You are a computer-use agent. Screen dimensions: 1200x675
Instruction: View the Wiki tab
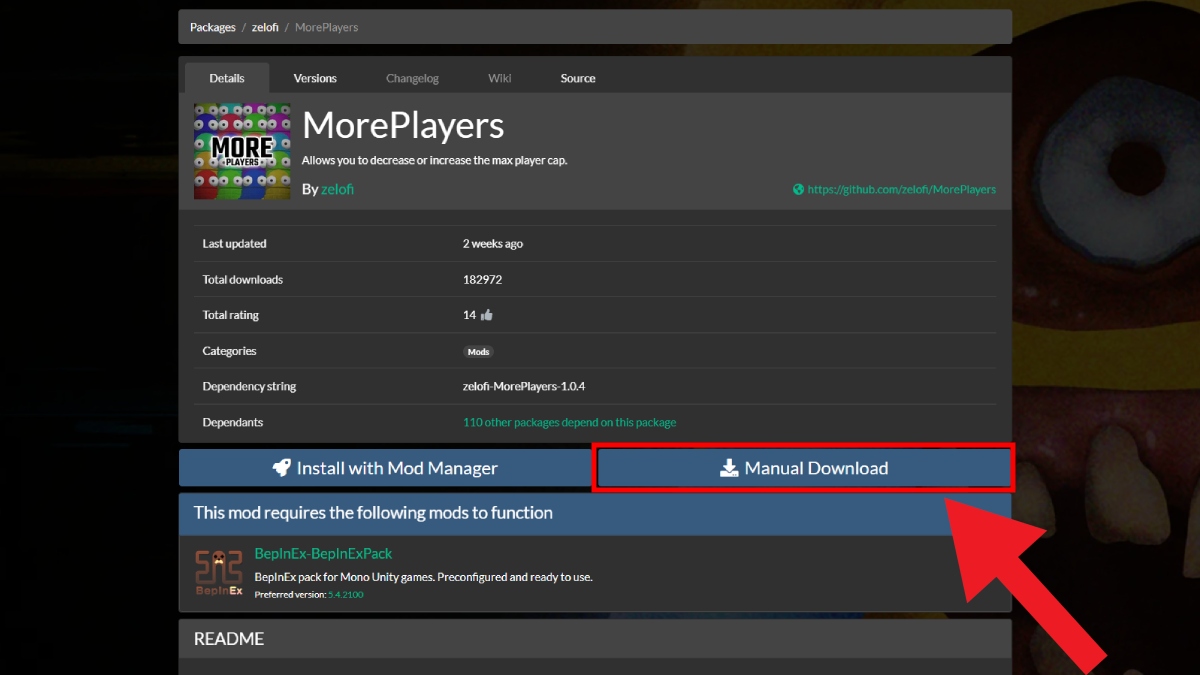point(499,77)
